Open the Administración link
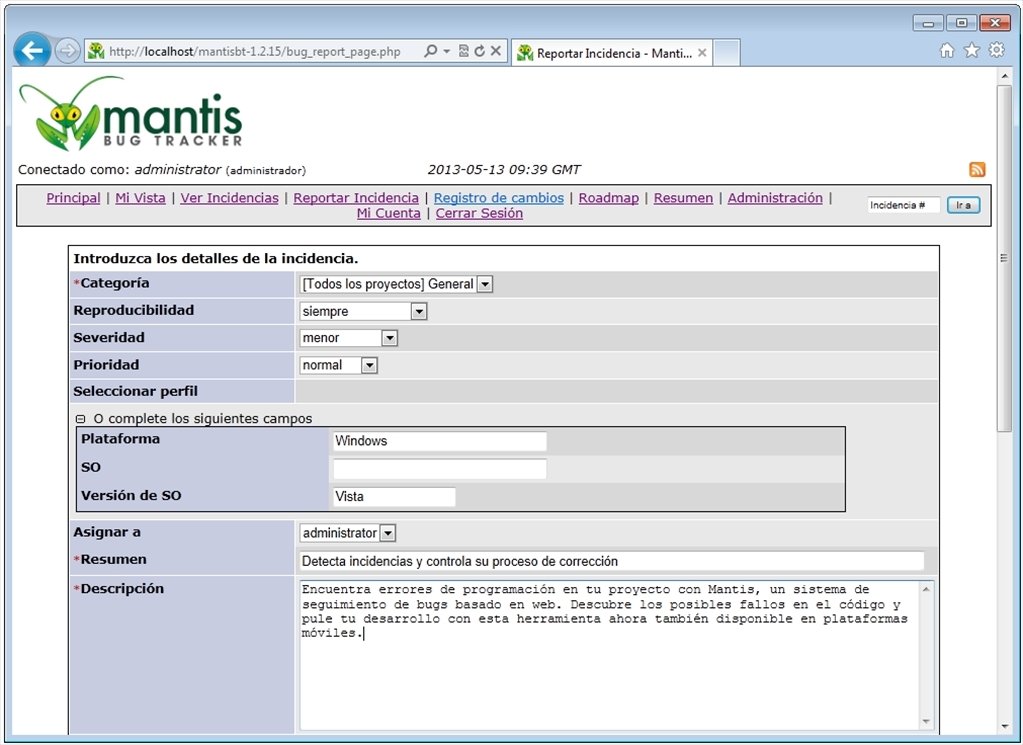Image resolution: width=1023 pixels, height=745 pixels. click(x=775, y=198)
